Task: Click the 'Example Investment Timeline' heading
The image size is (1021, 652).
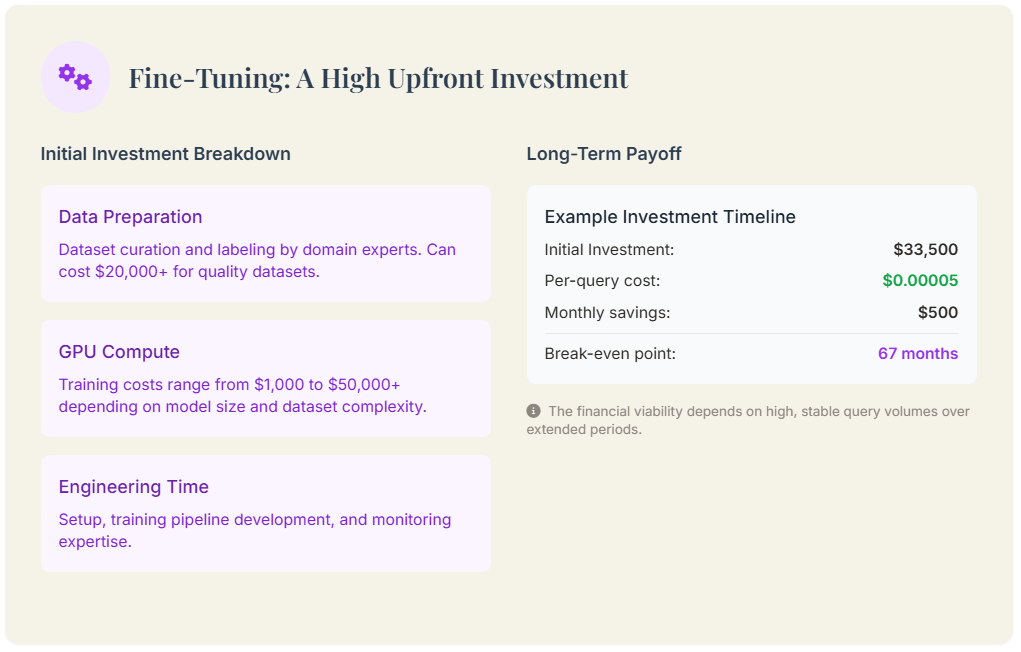Action: click(x=670, y=217)
